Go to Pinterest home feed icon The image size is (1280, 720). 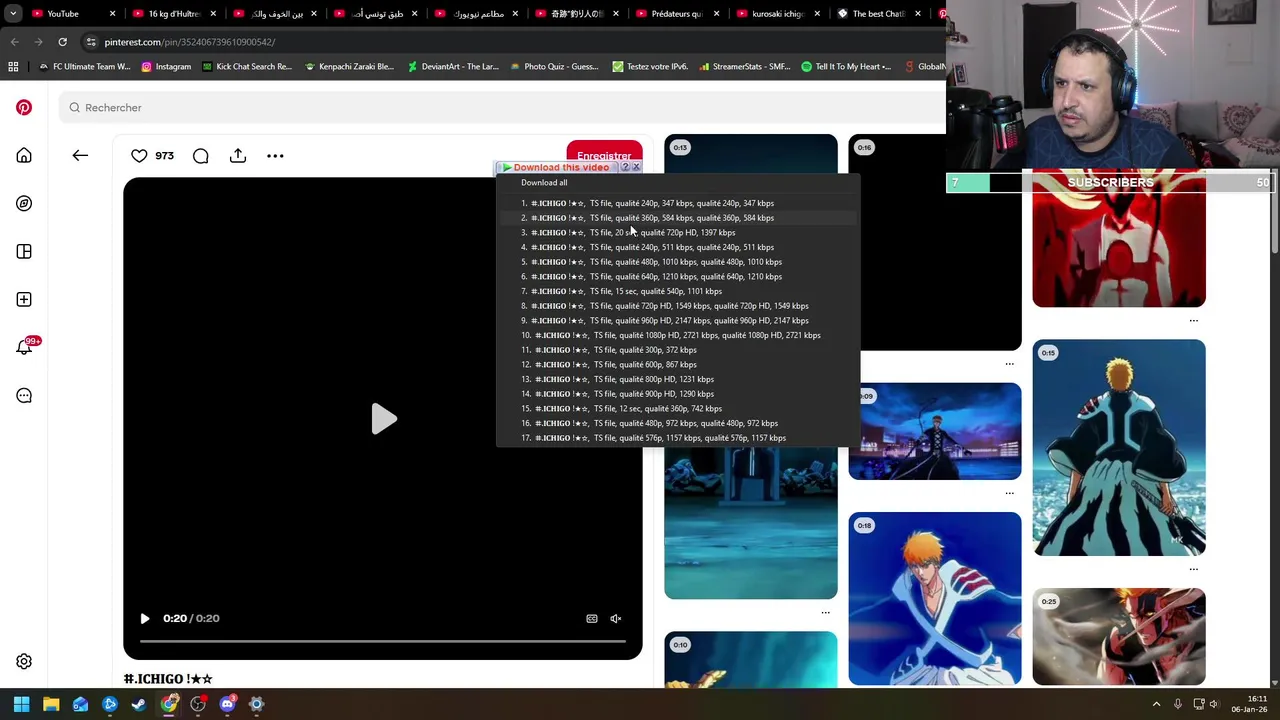(x=24, y=155)
